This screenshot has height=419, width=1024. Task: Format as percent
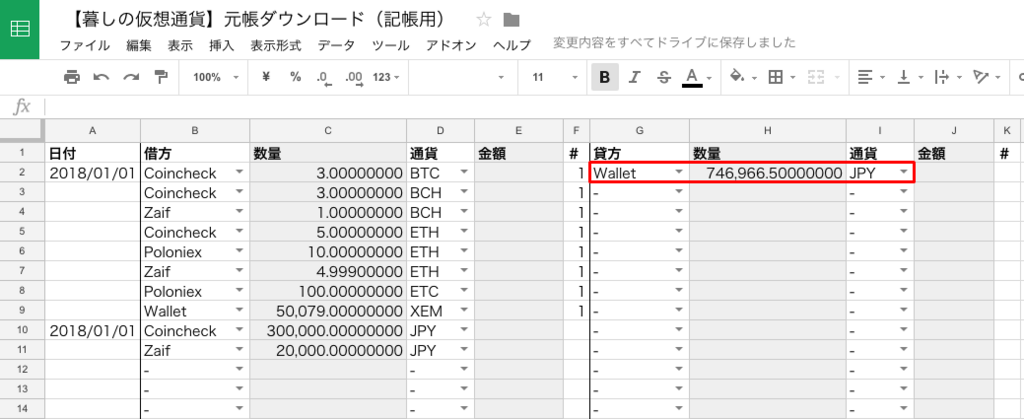pos(295,77)
